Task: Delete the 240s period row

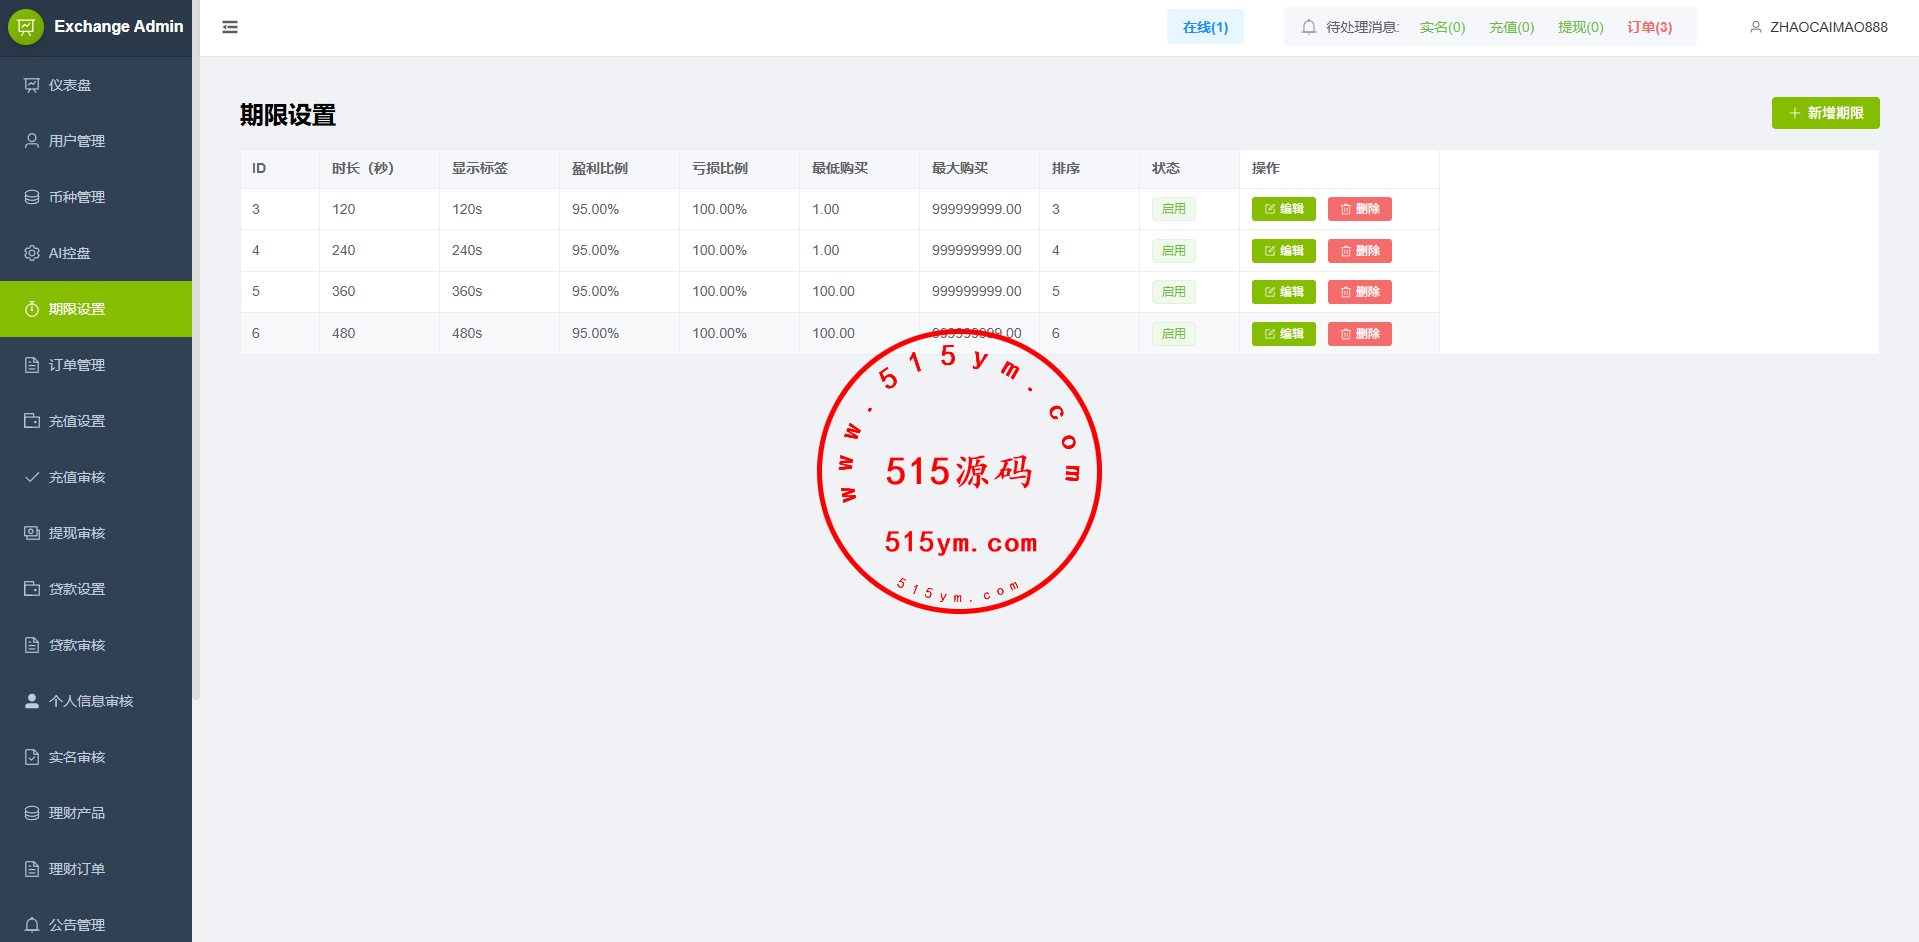Action: tap(1359, 251)
